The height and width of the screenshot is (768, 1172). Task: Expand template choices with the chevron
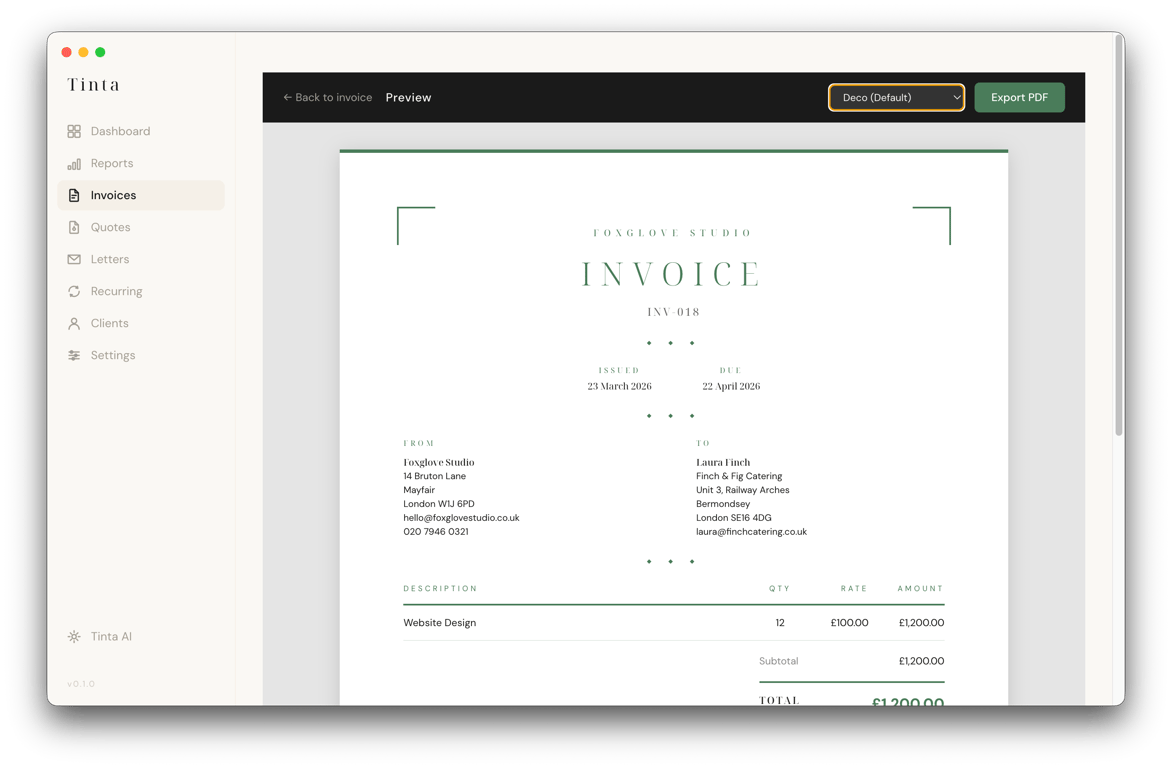coord(952,97)
